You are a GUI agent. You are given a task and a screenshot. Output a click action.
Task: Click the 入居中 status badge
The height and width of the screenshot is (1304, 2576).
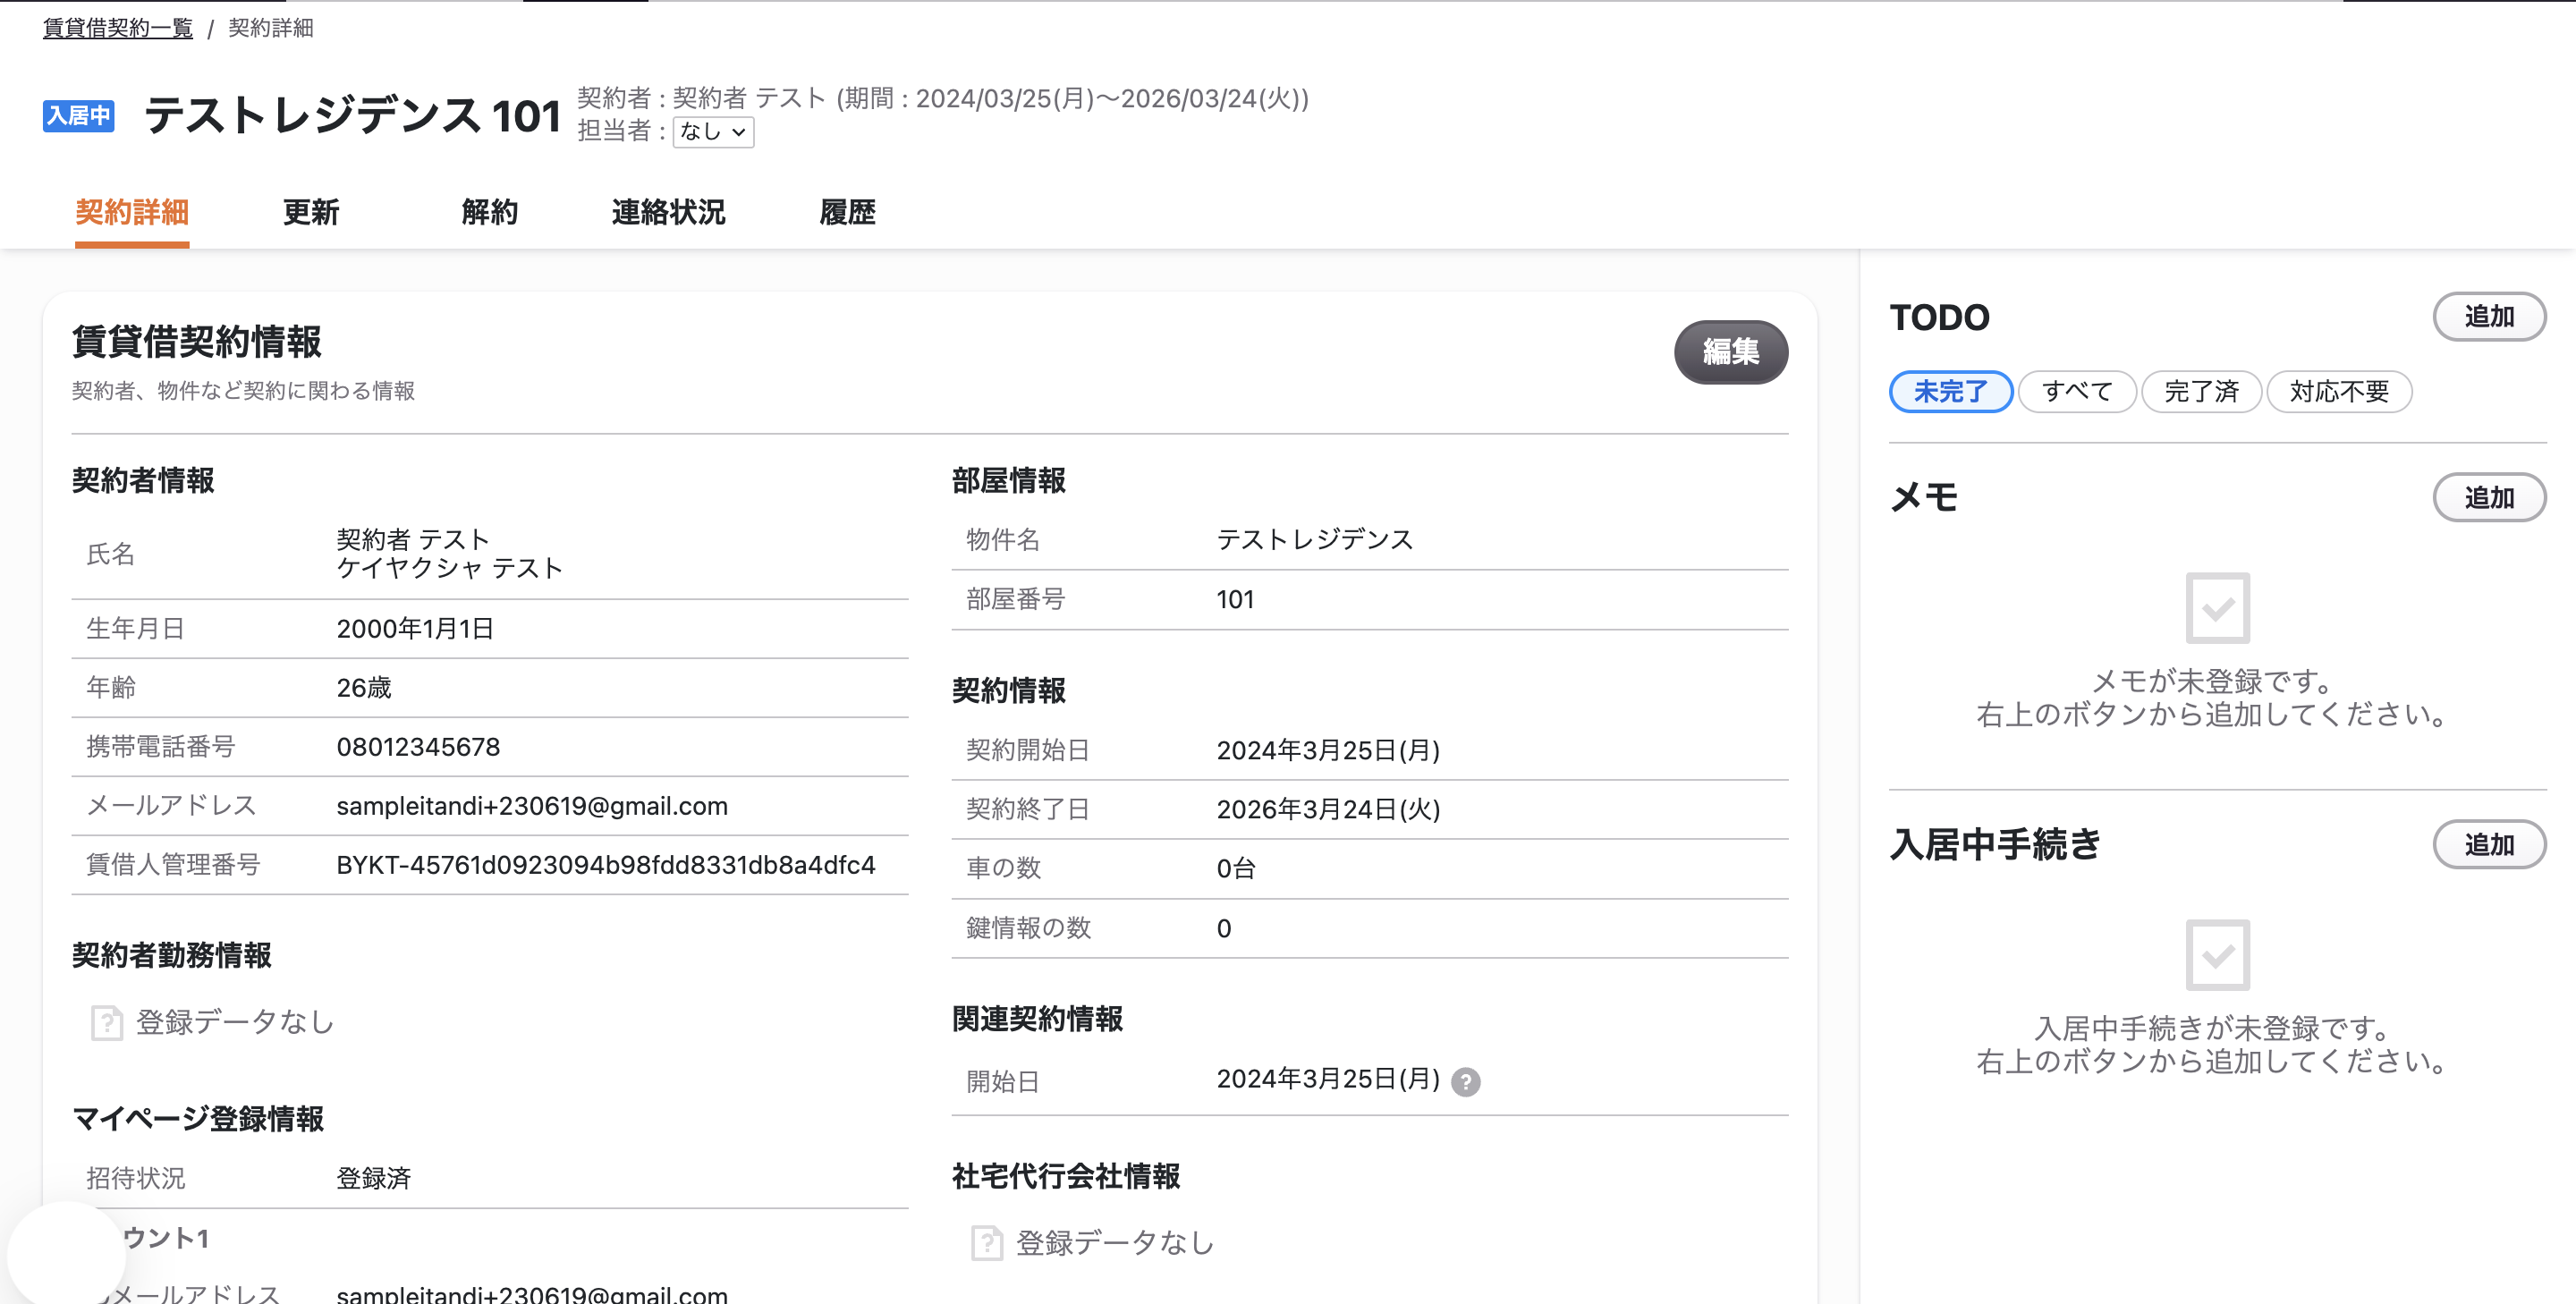(x=78, y=115)
